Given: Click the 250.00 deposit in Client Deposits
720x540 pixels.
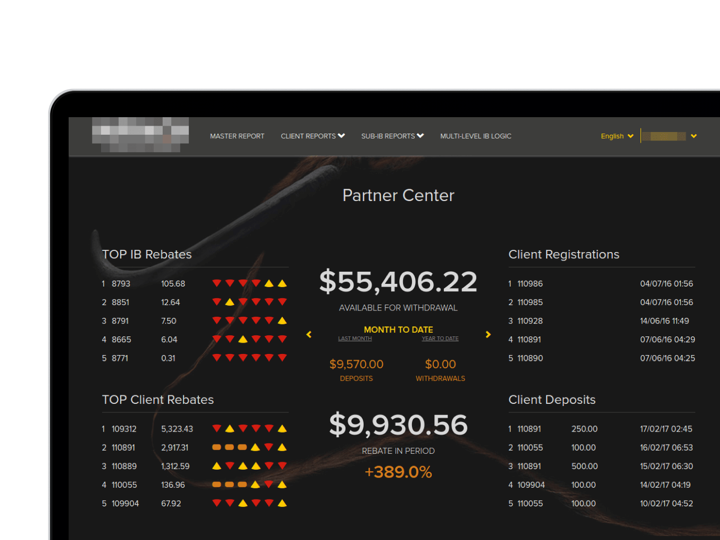Looking at the screenshot, I should click(584, 429).
